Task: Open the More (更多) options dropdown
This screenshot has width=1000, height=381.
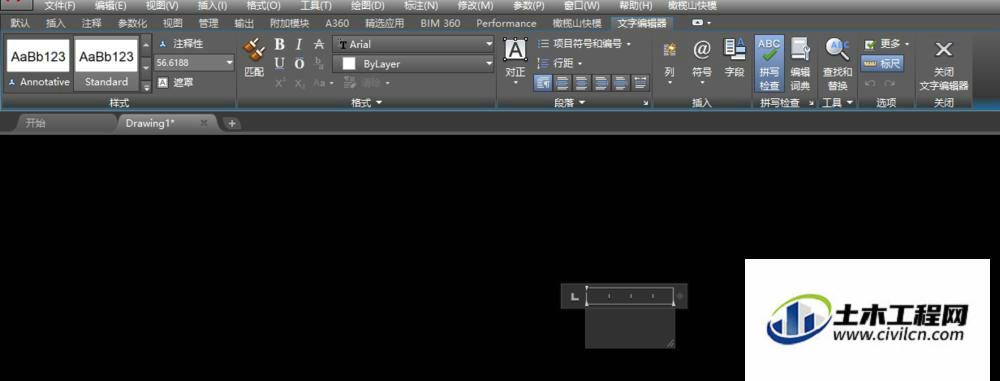Action: [x=886, y=44]
